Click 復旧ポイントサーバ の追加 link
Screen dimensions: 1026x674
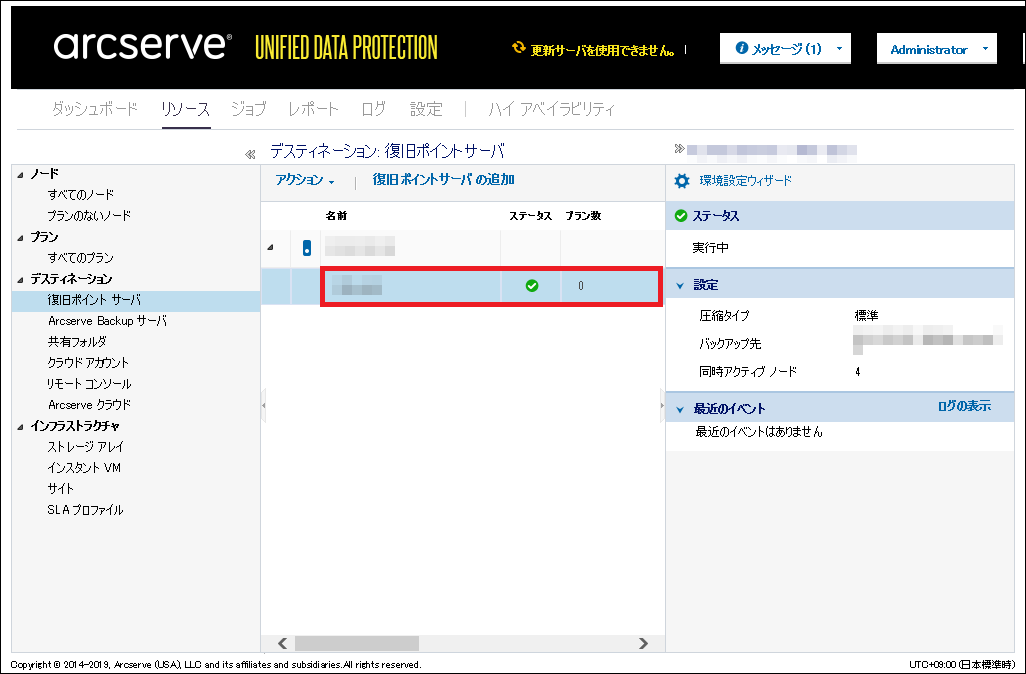pos(444,179)
